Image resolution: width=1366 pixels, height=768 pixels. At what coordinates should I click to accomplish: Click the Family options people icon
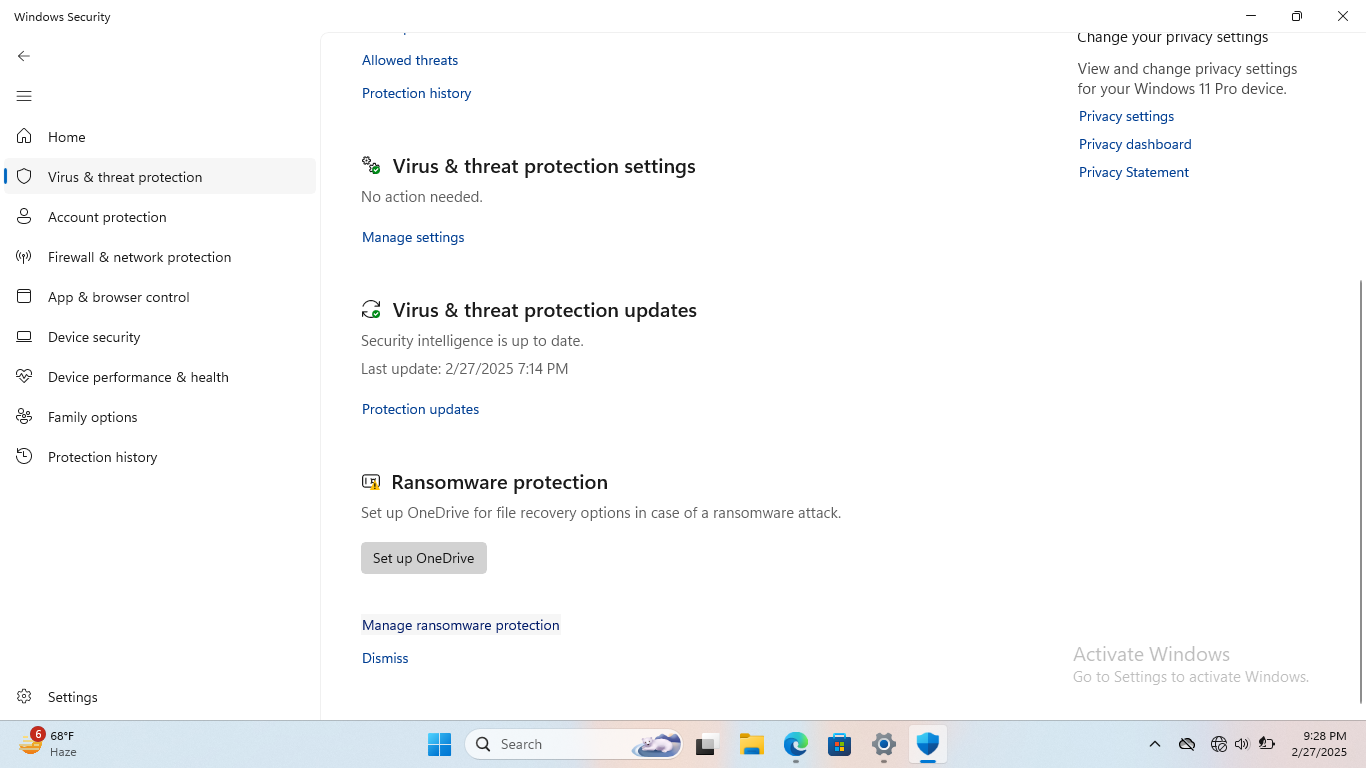coord(24,417)
